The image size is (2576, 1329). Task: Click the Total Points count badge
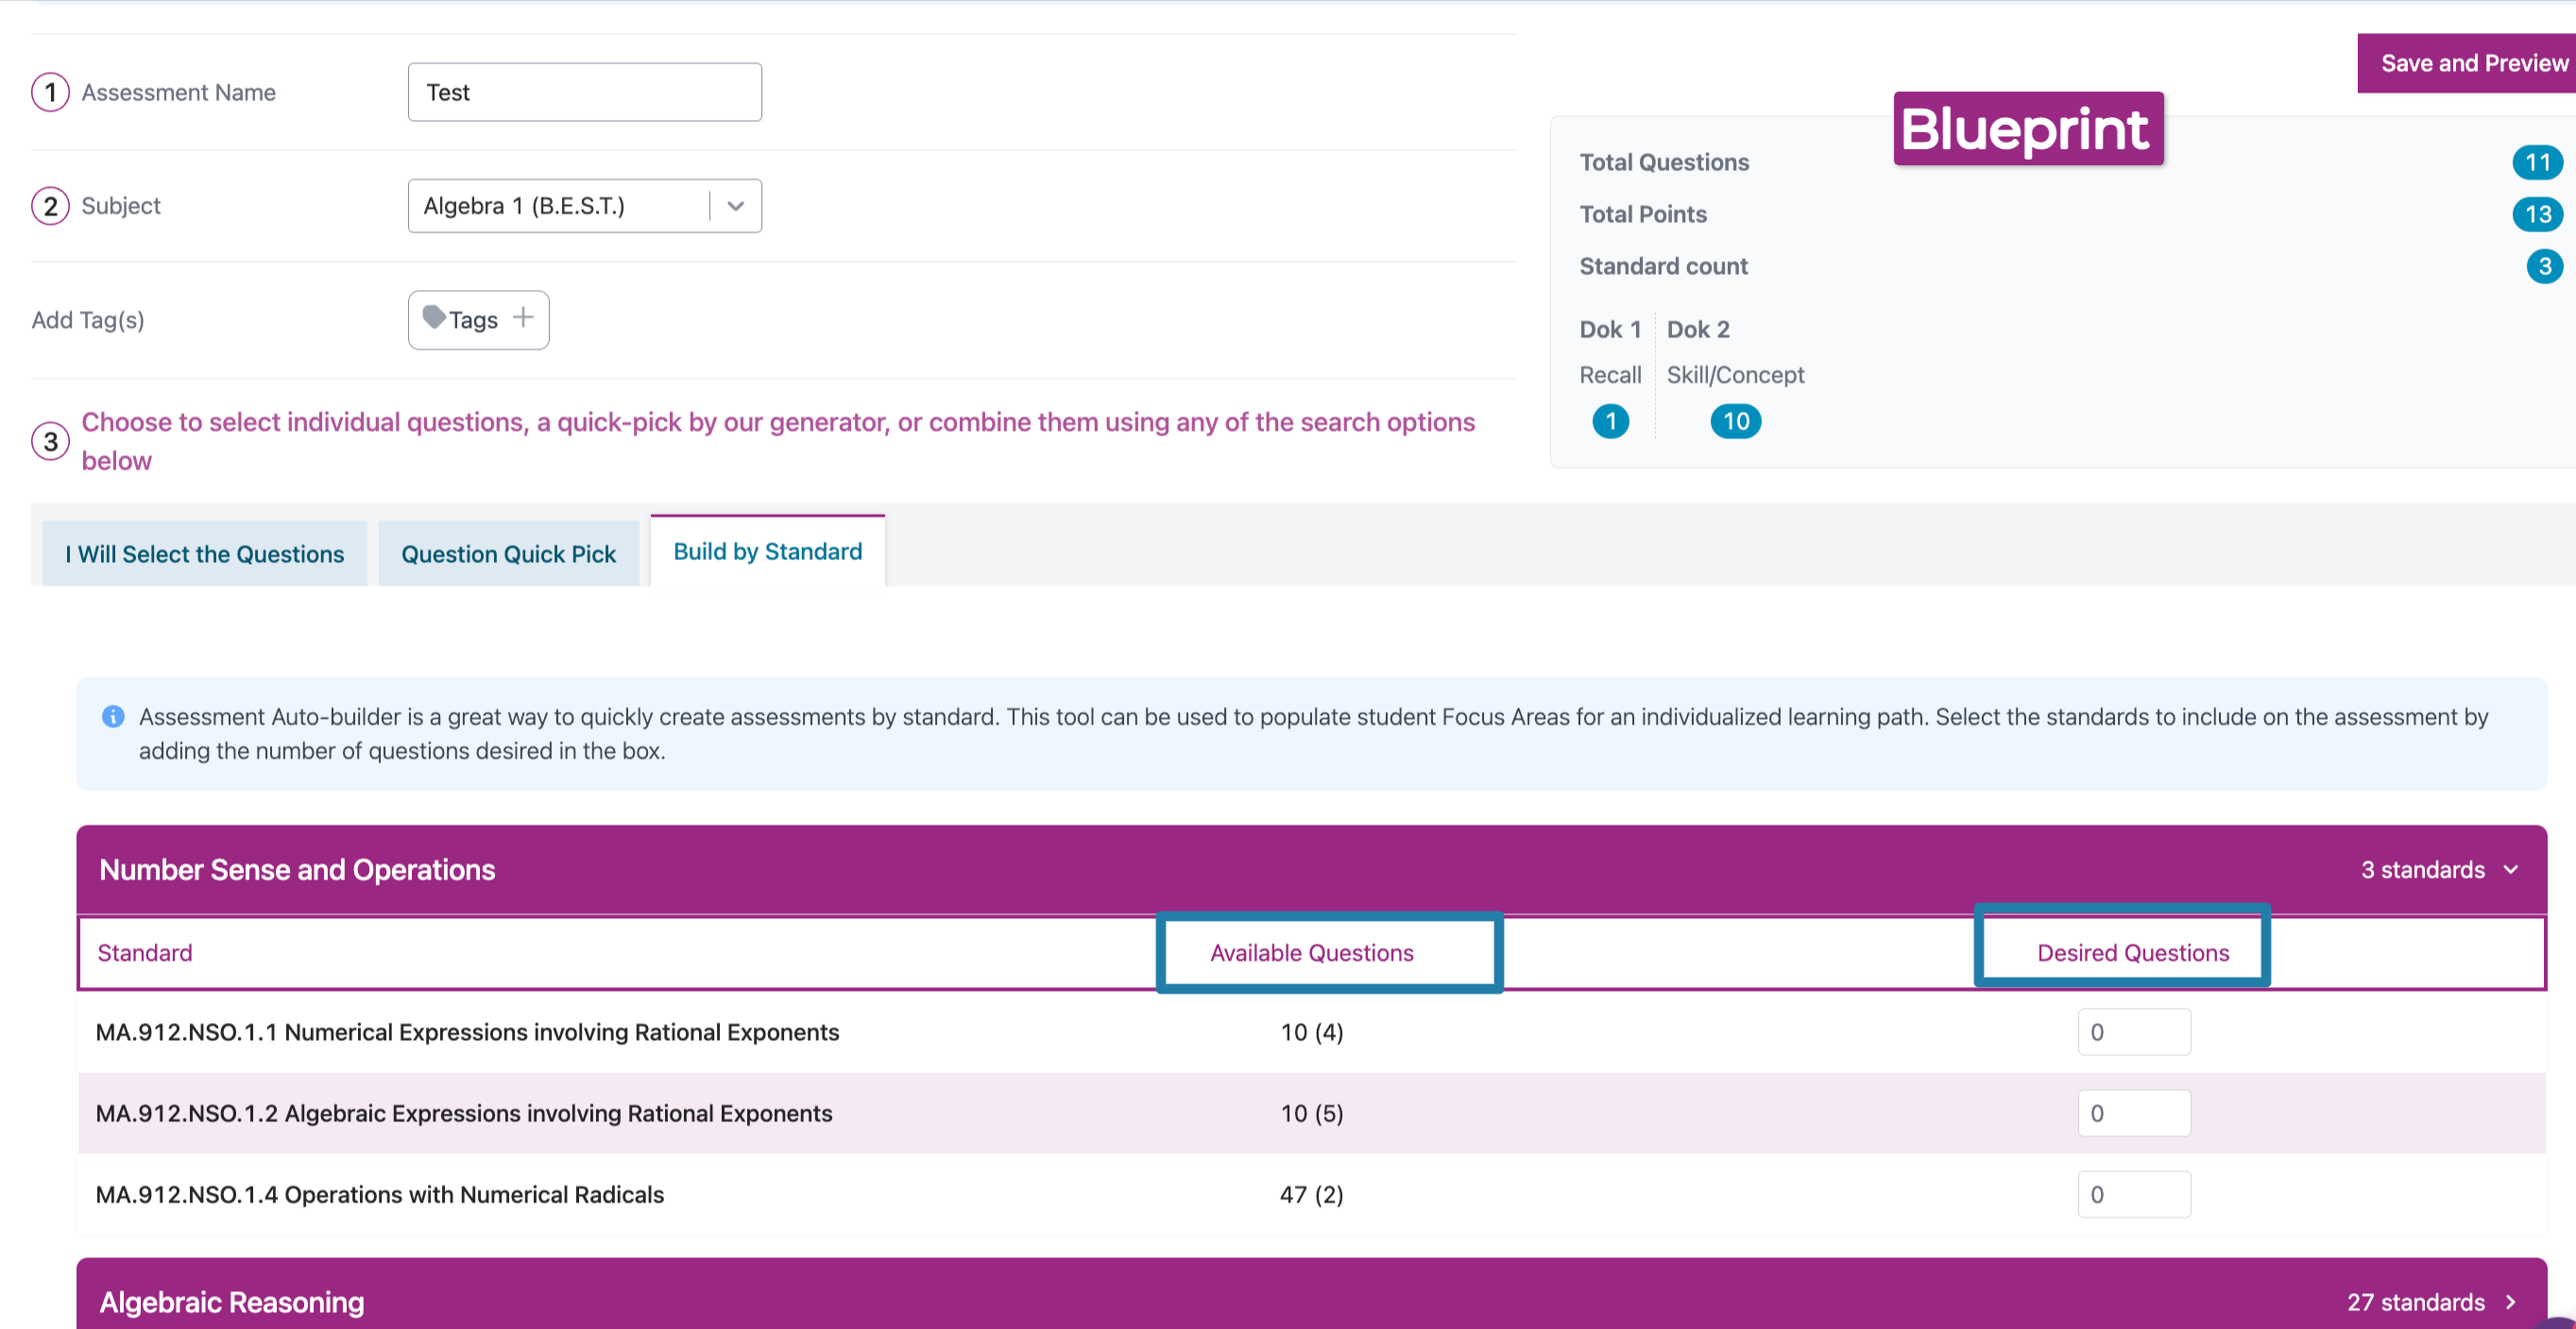click(2535, 214)
